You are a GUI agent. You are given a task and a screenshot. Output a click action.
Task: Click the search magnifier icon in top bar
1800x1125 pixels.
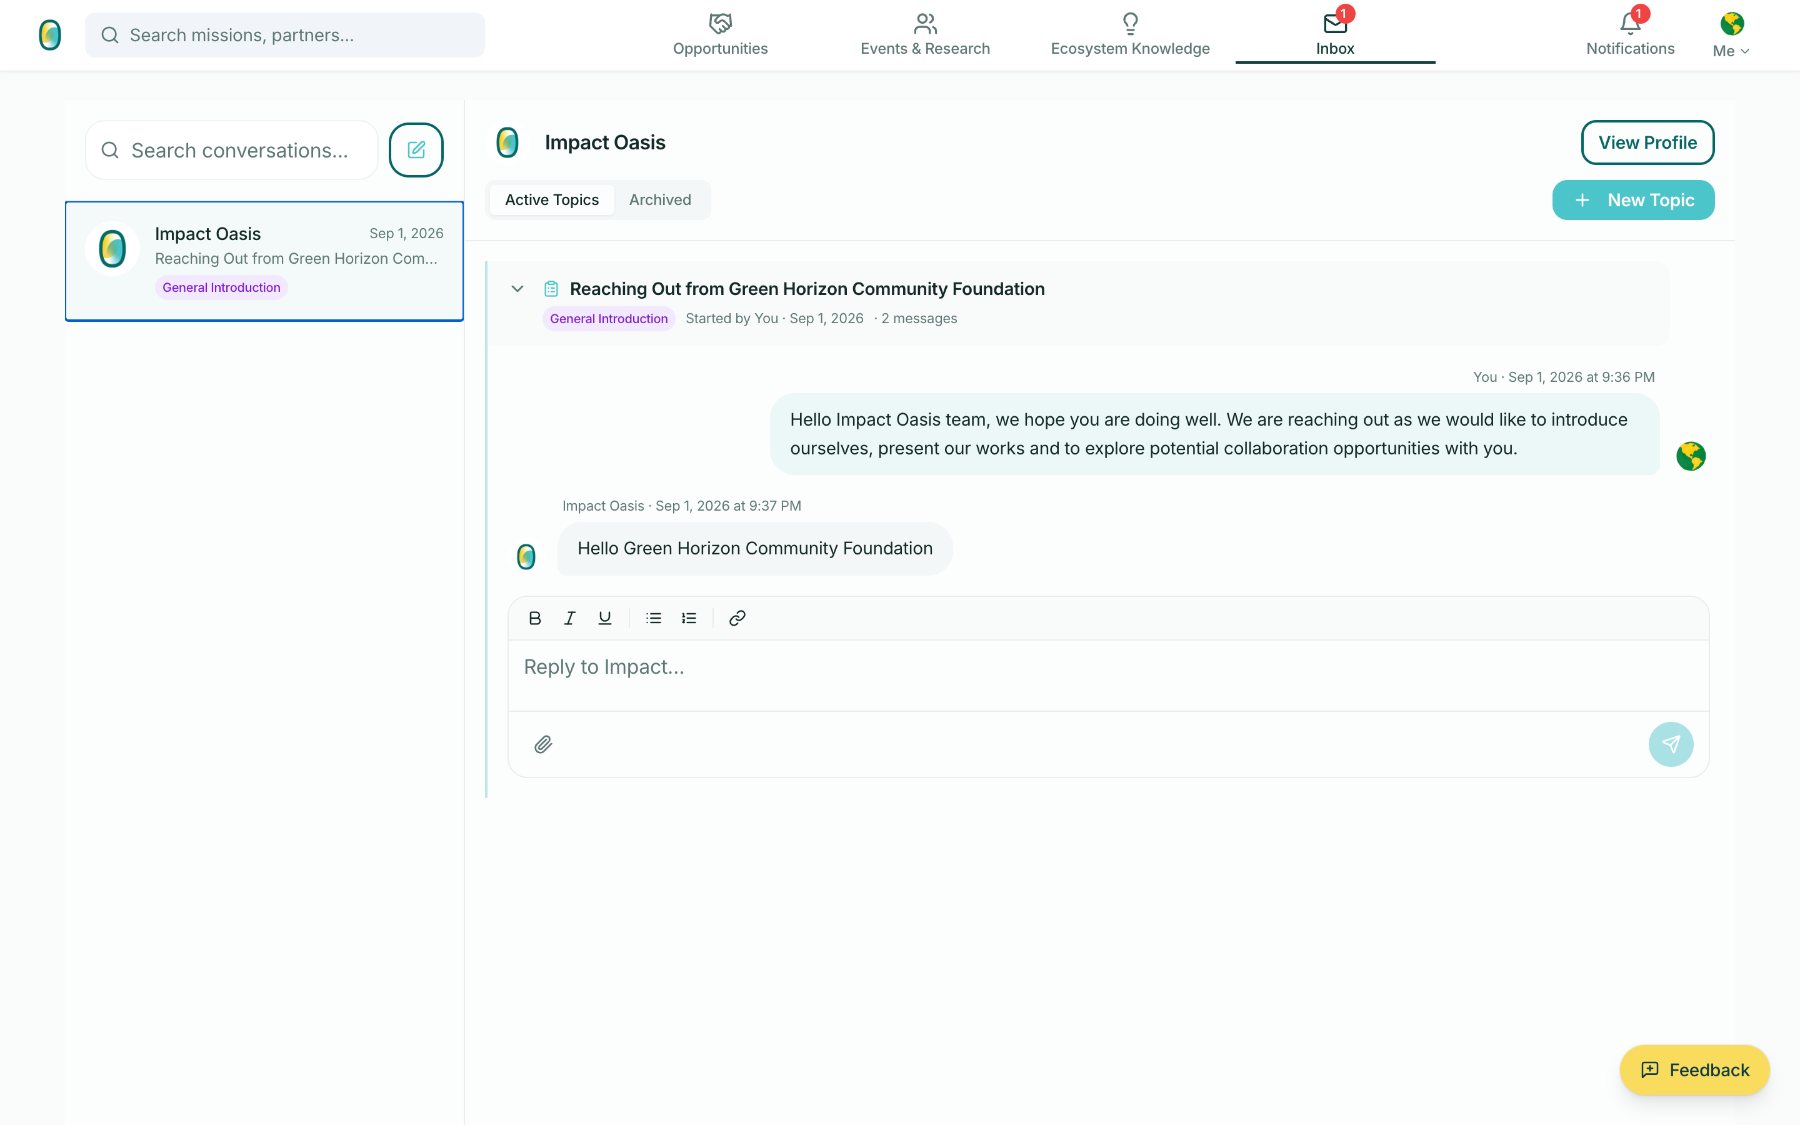110,35
